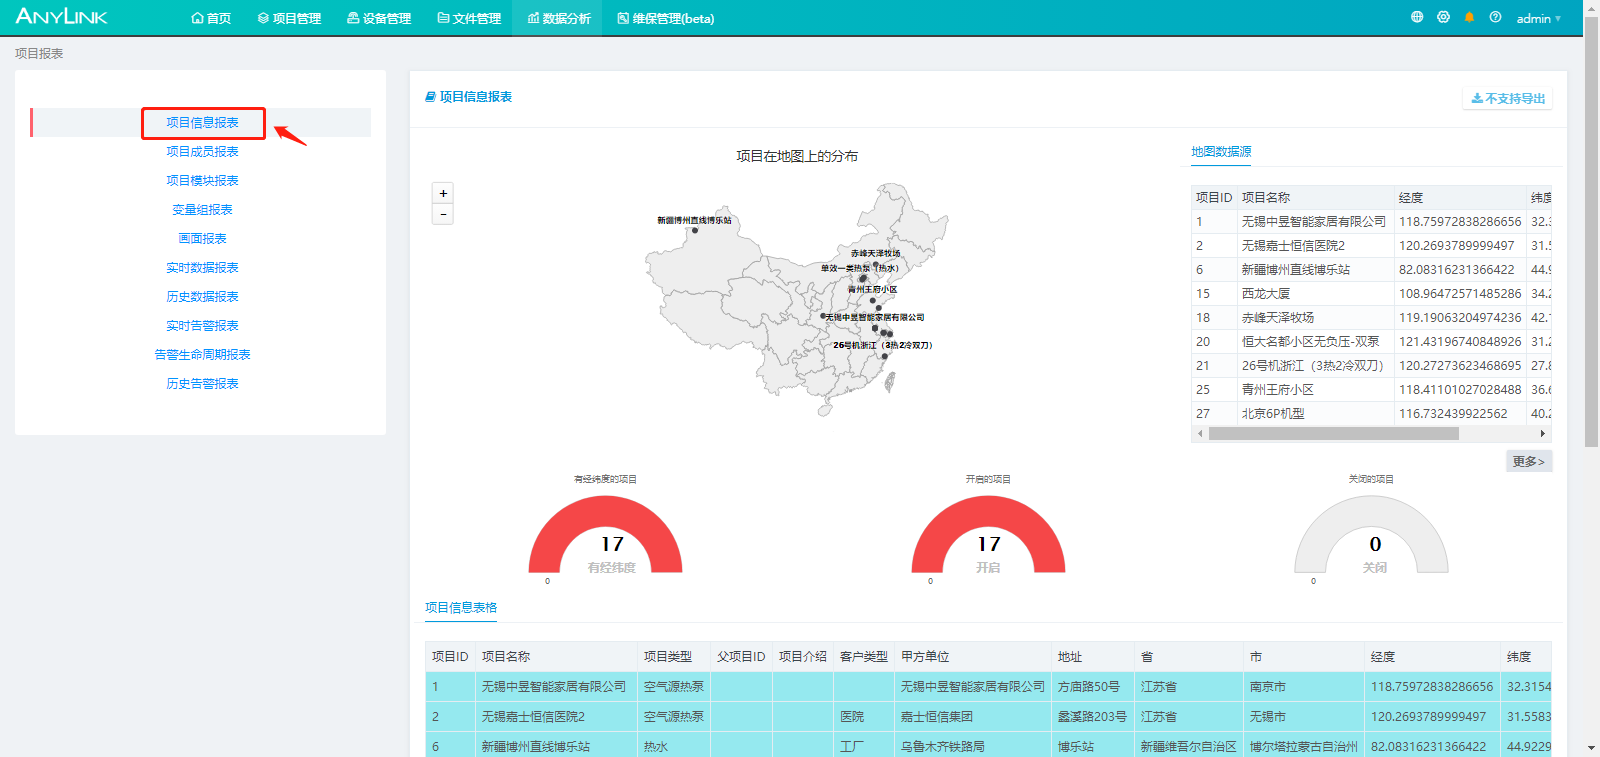Click the 赤峰天泽牧场 map label
The width and height of the screenshot is (1600, 757).
pos(875,253)
